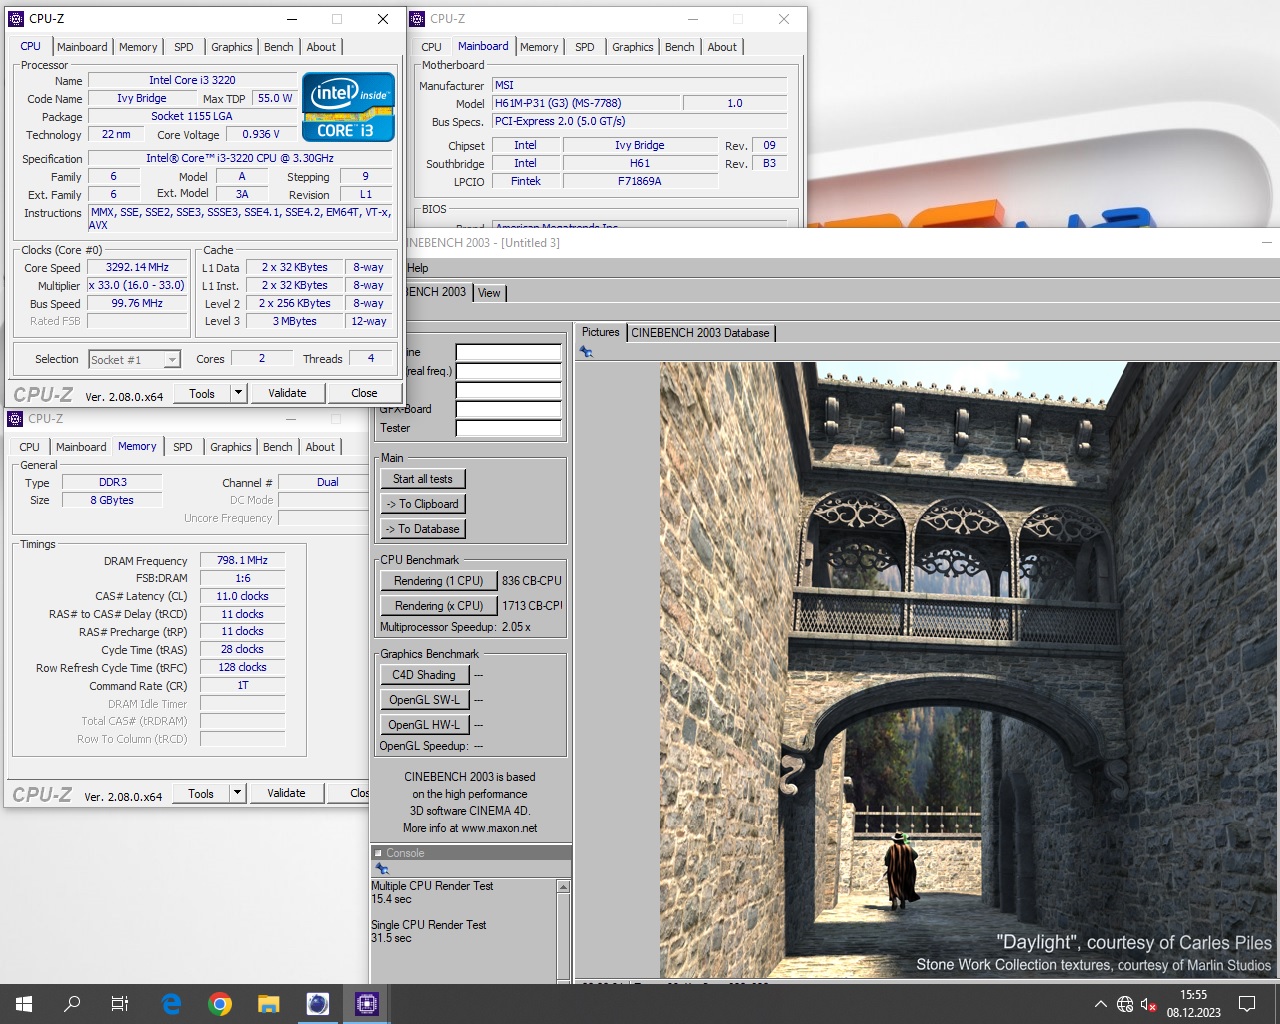Select Memory tab in Mainboard CPU-Z window
This screenshot has height=1024, width=1280.
pos(539,47)
